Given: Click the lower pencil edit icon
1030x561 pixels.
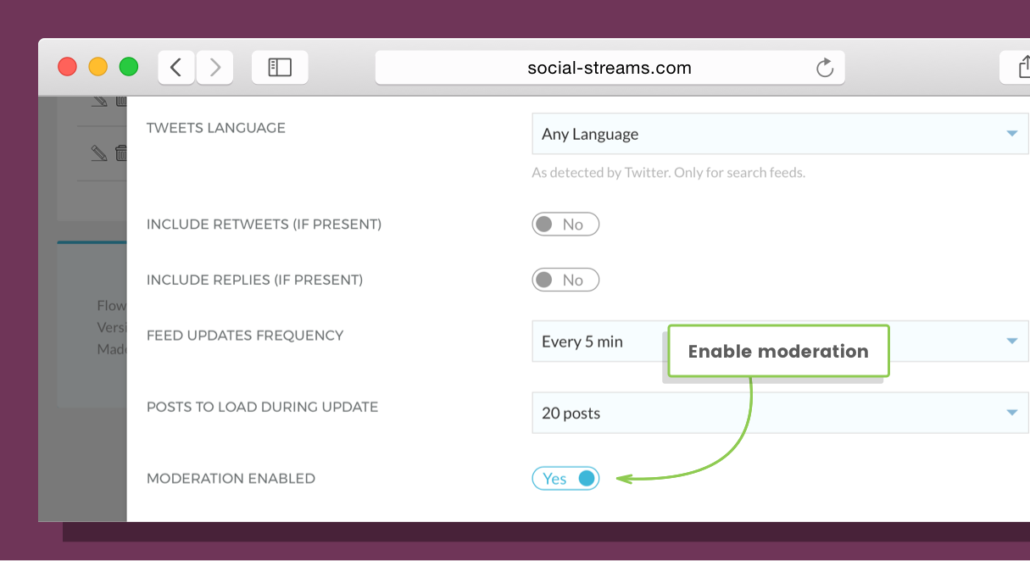Looking at the screenshot, I should click(x=99, y=153).
